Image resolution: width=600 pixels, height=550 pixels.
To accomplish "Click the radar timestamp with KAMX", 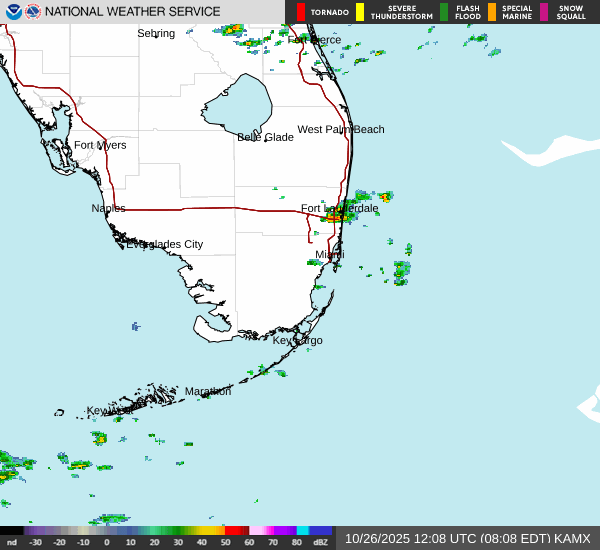I will click(x=468, y=538).
